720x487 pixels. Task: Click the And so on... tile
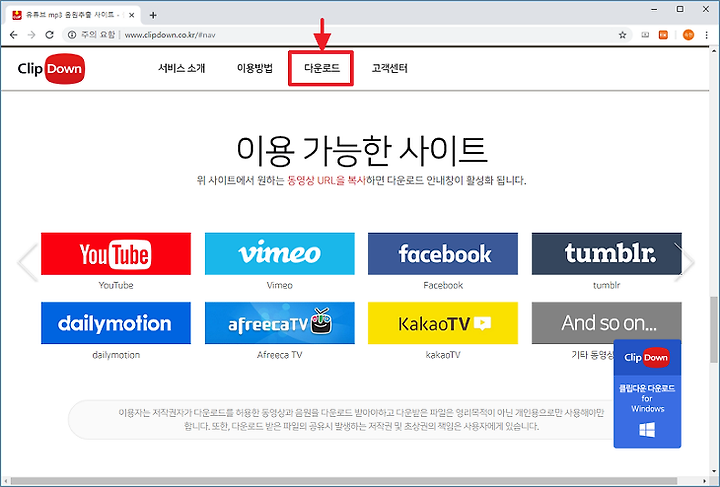click(x=606, y=321)
